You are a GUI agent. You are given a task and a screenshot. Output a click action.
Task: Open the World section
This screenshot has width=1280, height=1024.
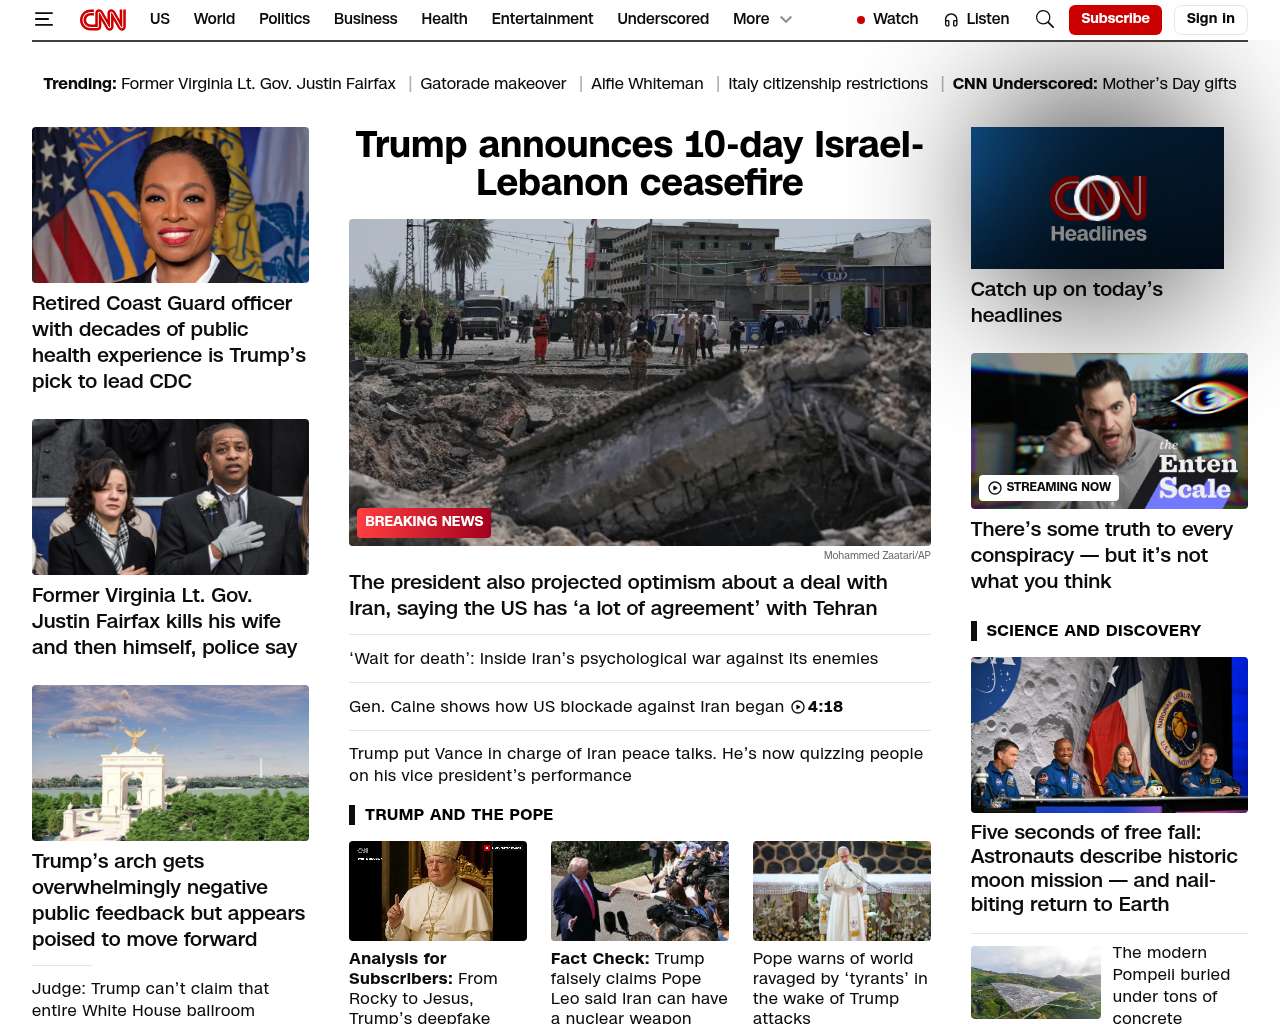pyautogui.click(x=214, y=19)
